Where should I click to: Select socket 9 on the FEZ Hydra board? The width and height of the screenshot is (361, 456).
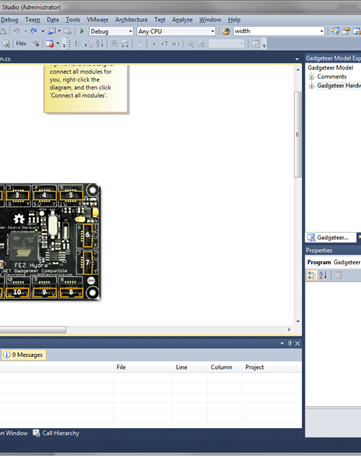44,292
